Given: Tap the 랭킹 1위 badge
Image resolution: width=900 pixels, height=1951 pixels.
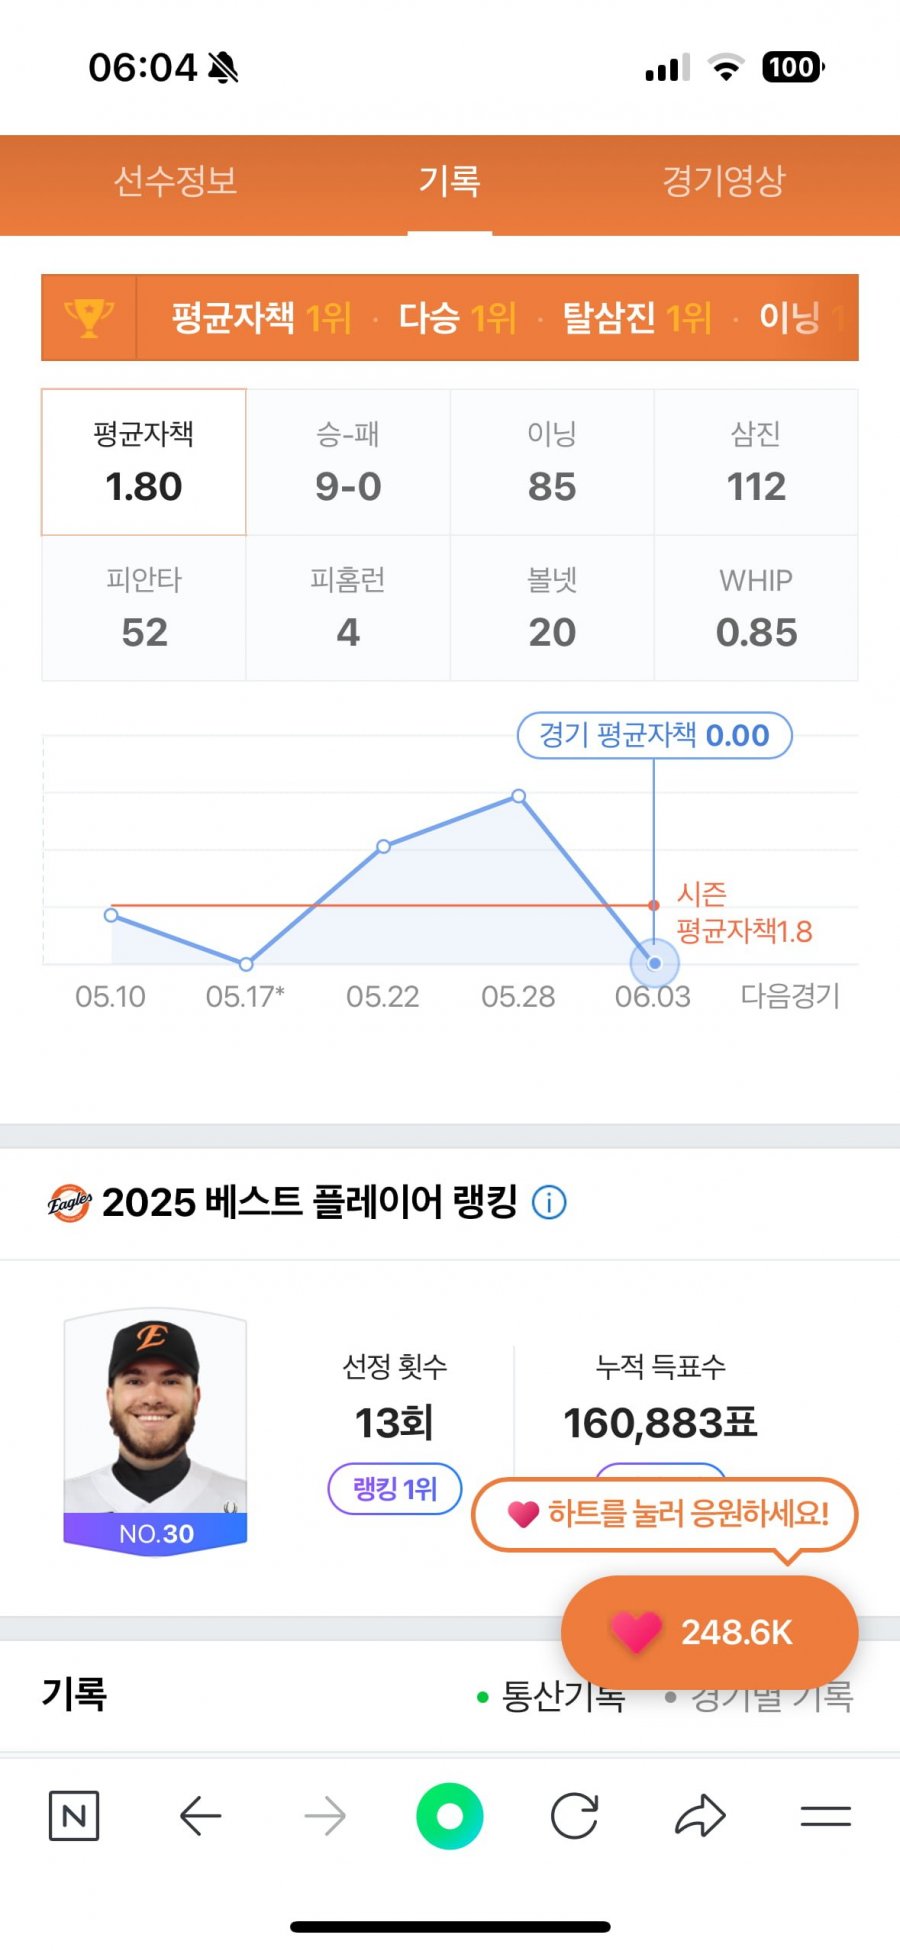Looking at the screenshot, I should click(395, 1489).
